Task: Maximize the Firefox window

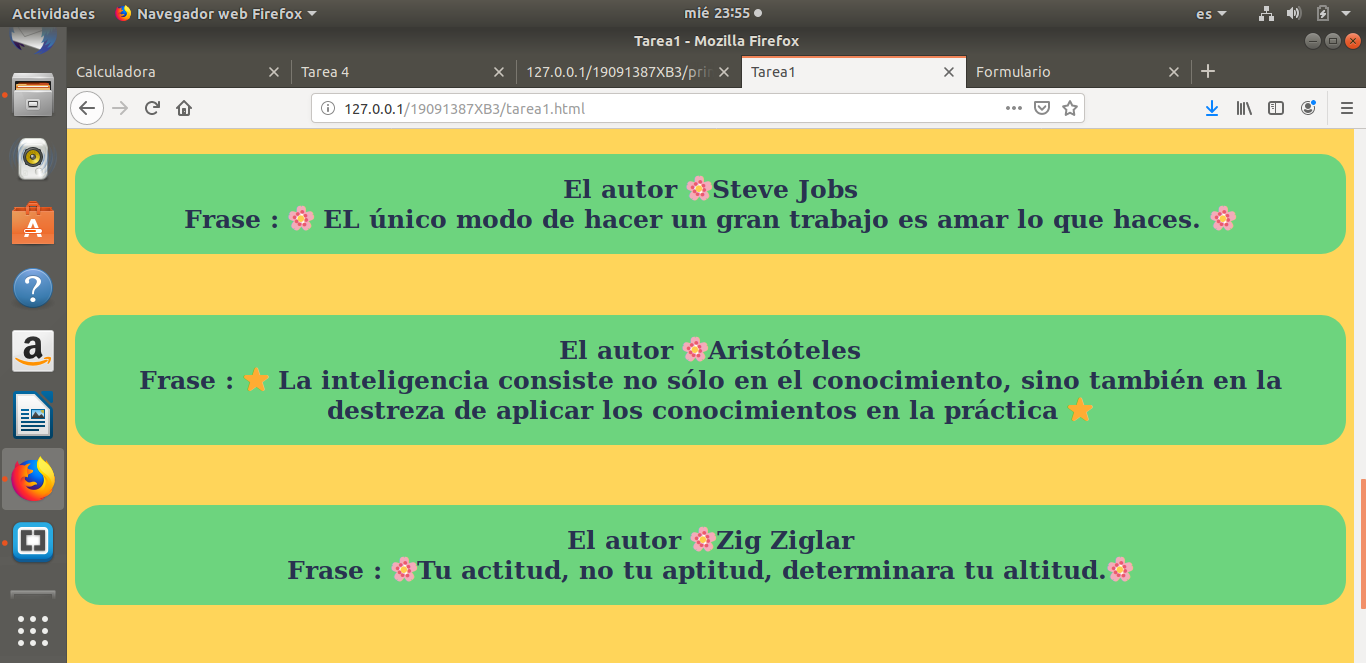Action: pos(1333,41)
